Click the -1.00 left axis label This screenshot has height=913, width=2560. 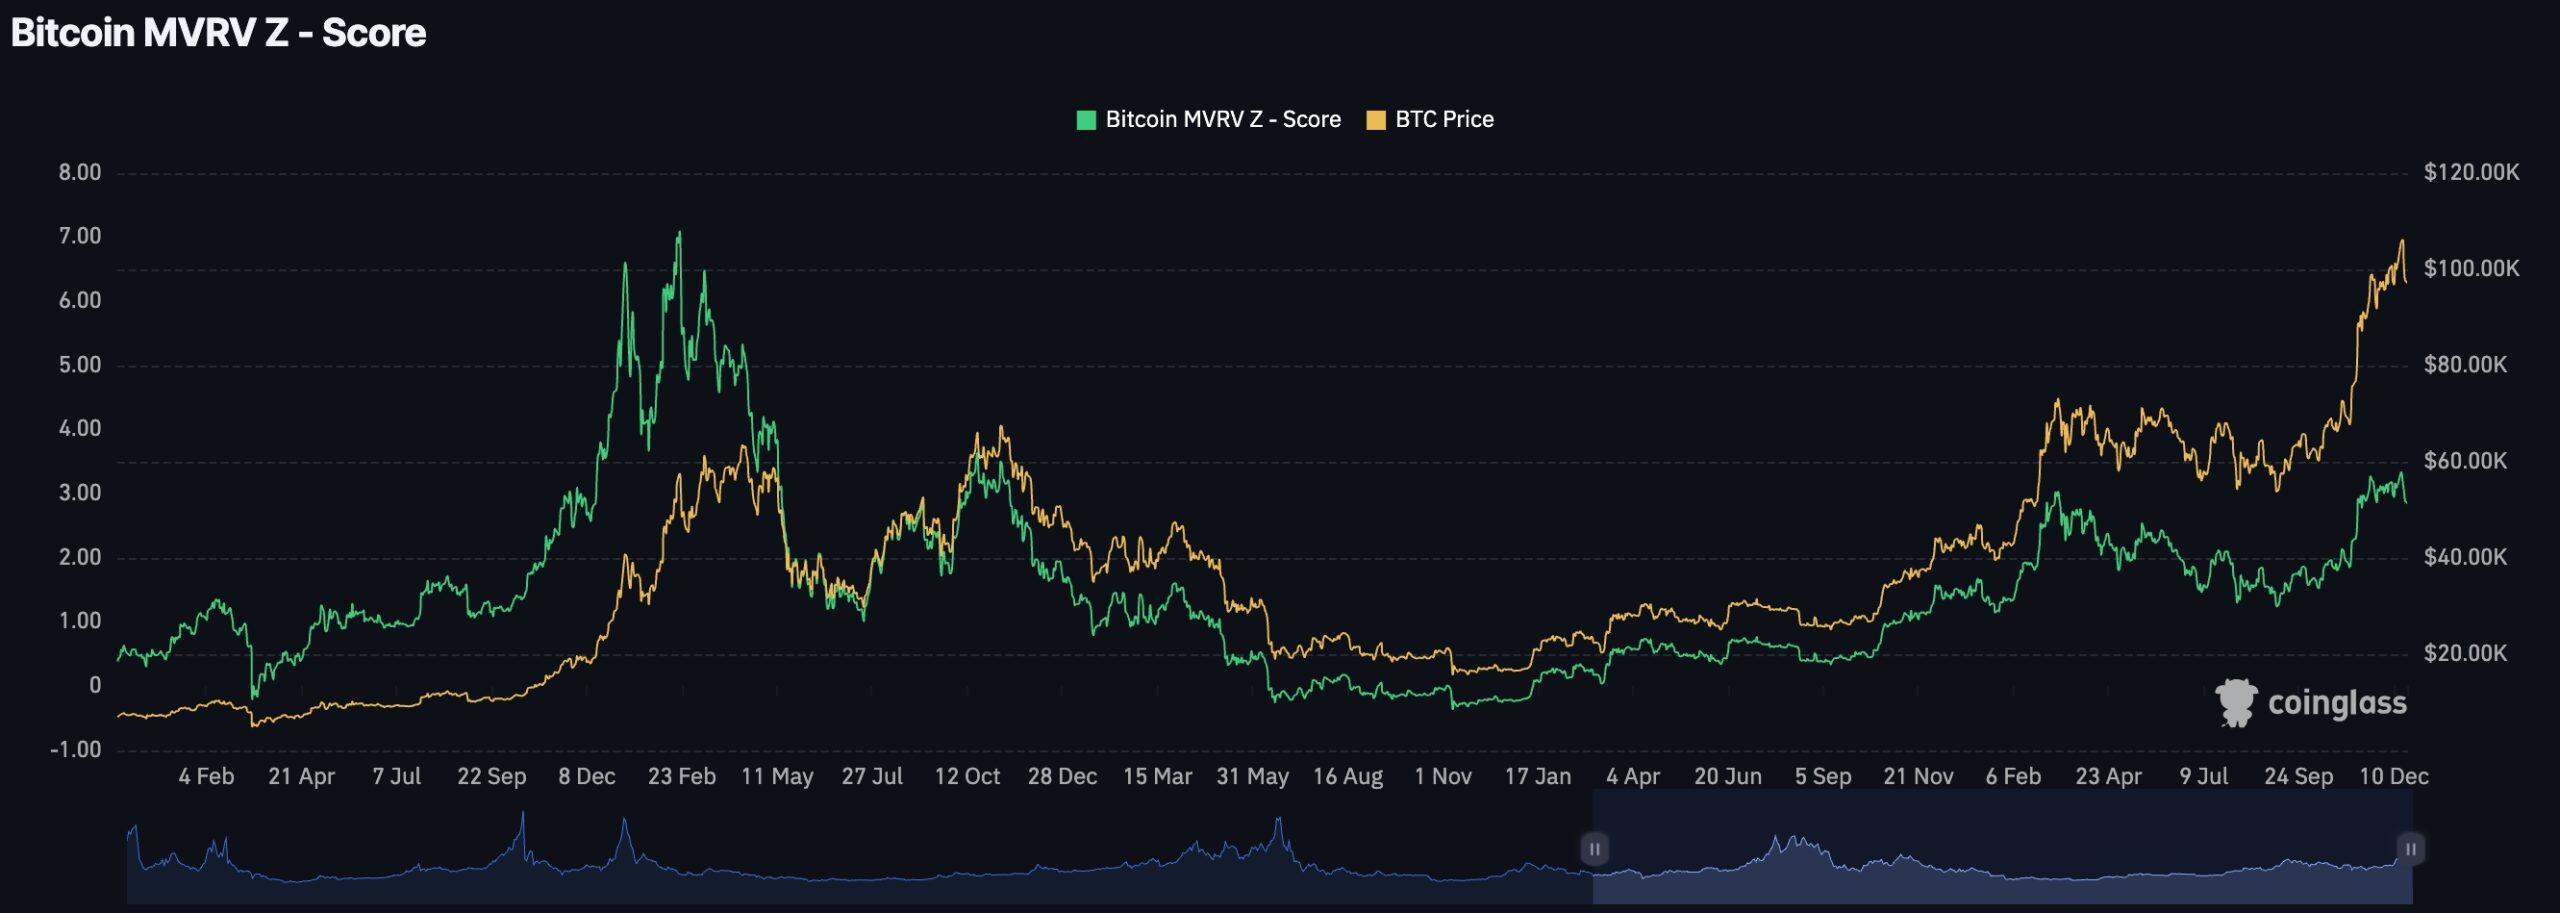coord(76,749)
